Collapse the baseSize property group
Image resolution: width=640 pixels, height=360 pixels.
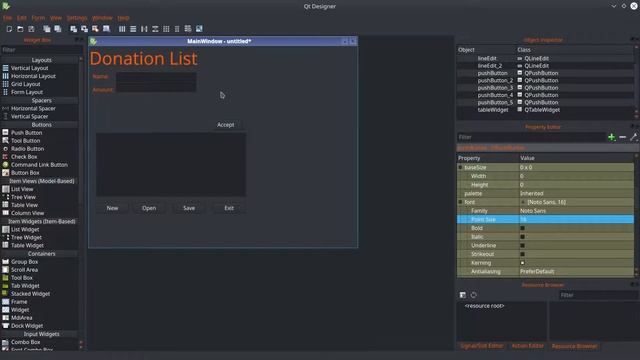point(460,167)
